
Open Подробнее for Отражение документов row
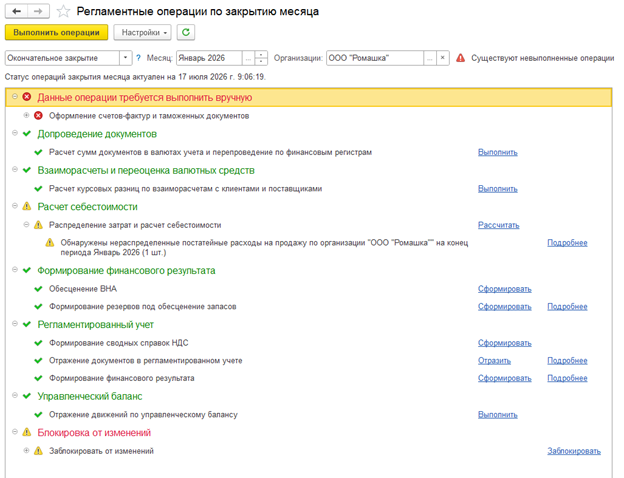[x=567, y=361]
